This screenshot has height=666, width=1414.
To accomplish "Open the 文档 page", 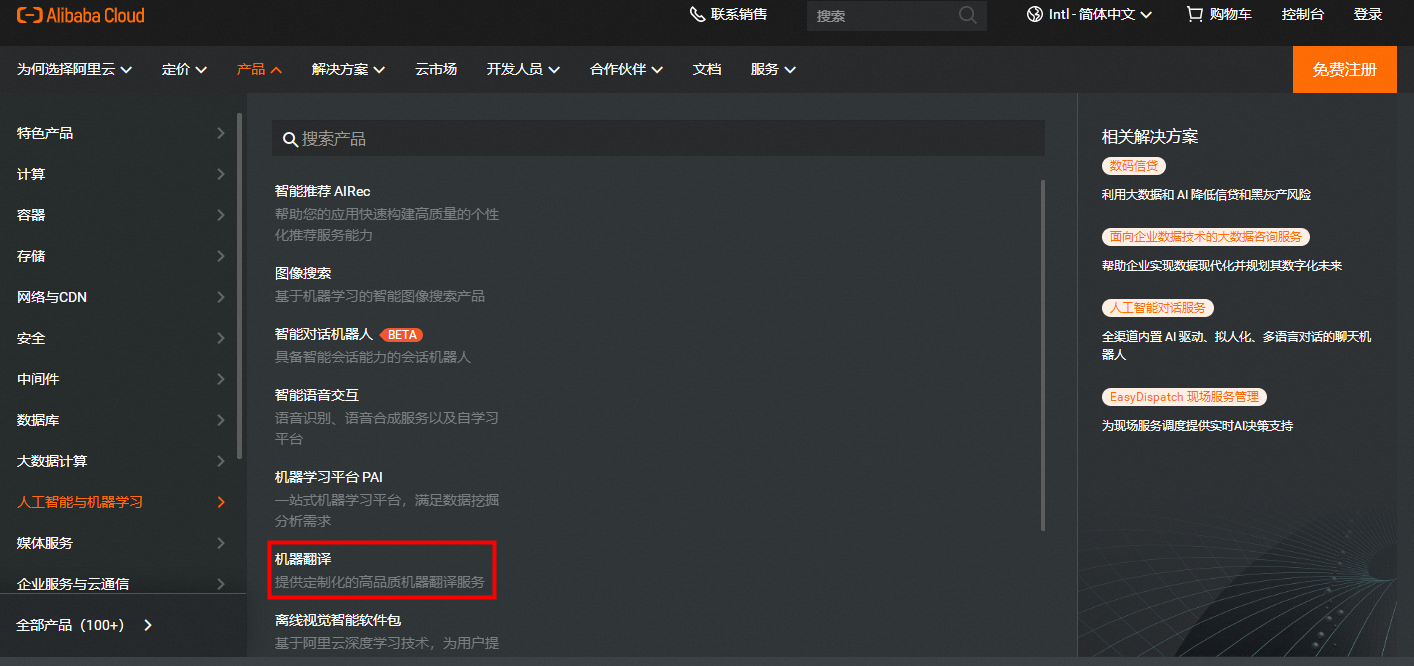I will [x=707, y=69].
